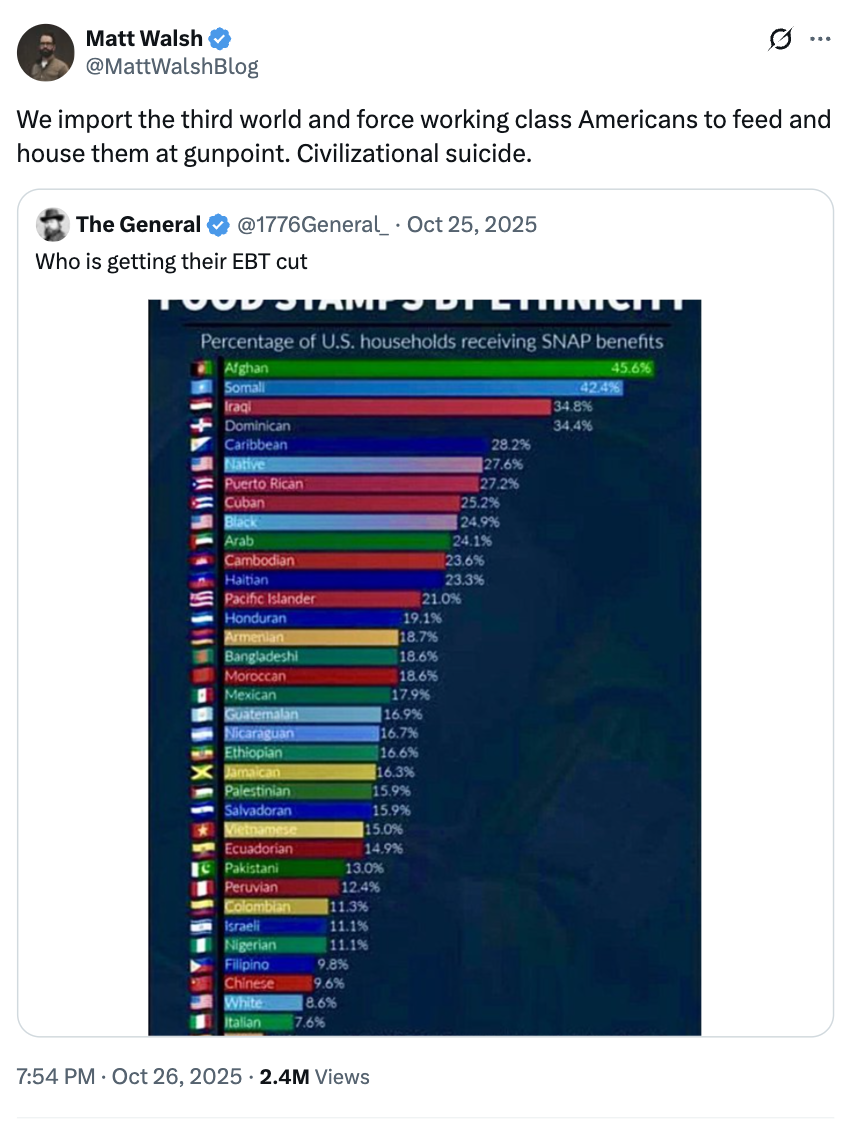Image resolution: width=846 pixels, height=1128 pixels.
Task: Click the Jamaican flag icon in chart
Action: pos(201,772)
